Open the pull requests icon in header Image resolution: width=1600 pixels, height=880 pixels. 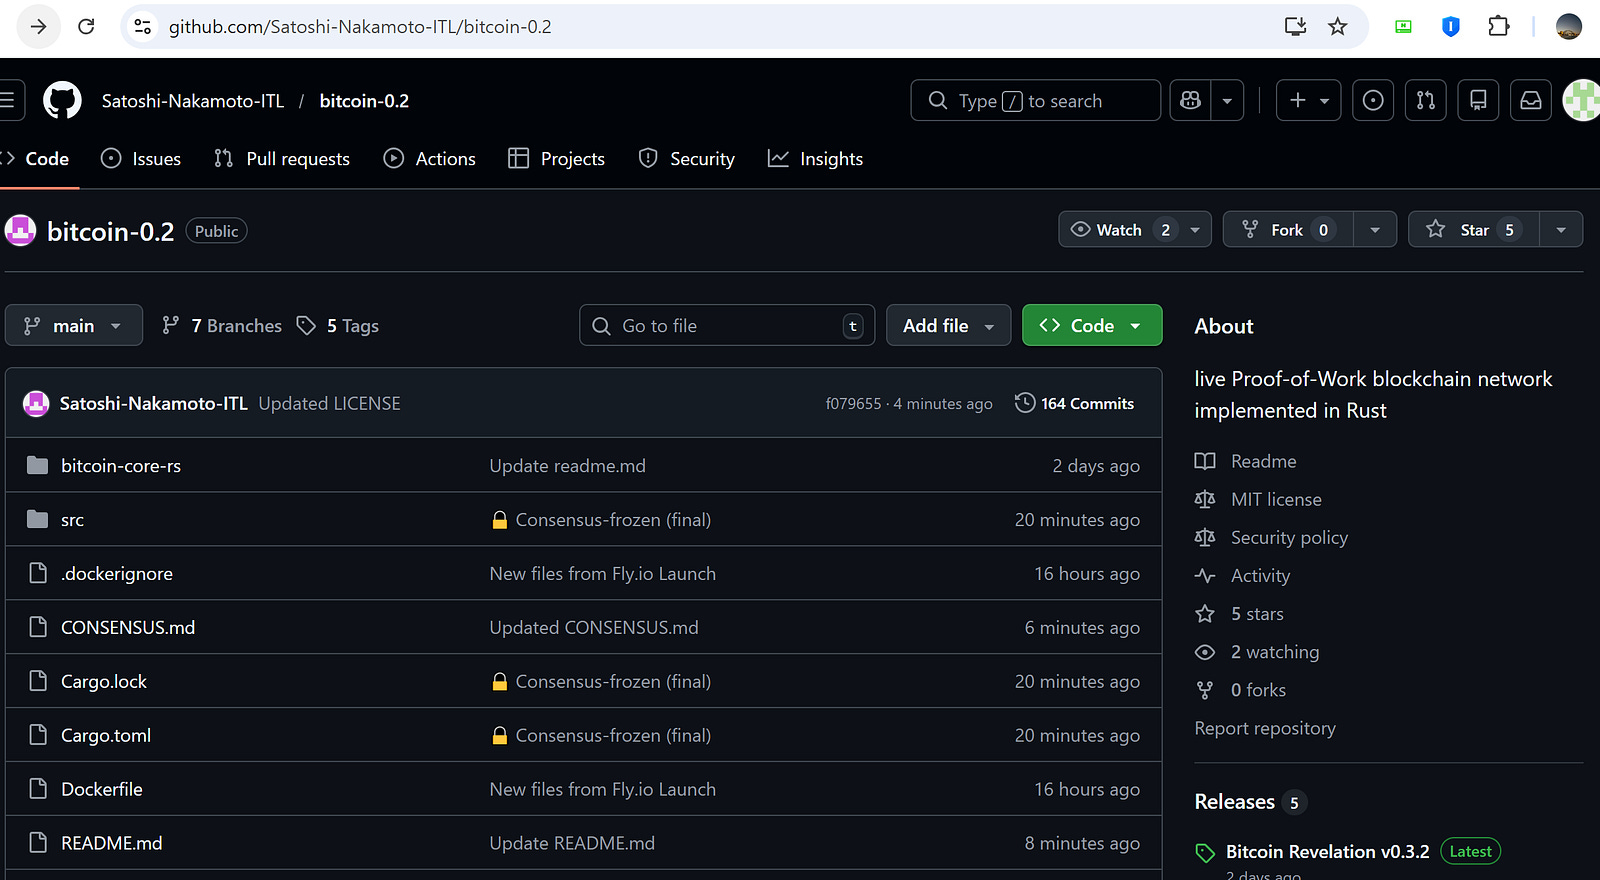(1426, 100)
